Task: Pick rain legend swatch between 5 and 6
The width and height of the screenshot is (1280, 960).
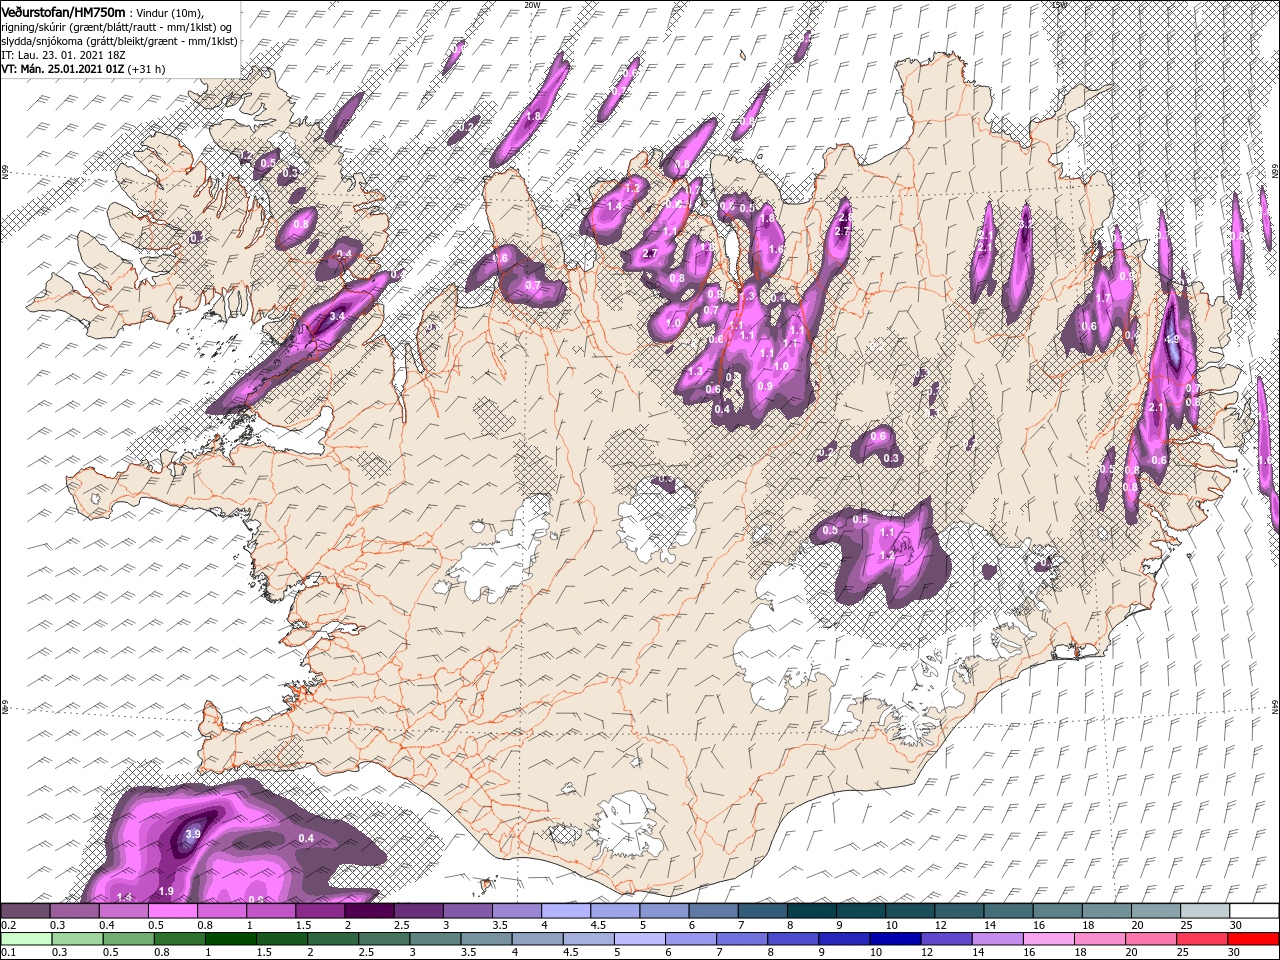Action: [638, 939]
